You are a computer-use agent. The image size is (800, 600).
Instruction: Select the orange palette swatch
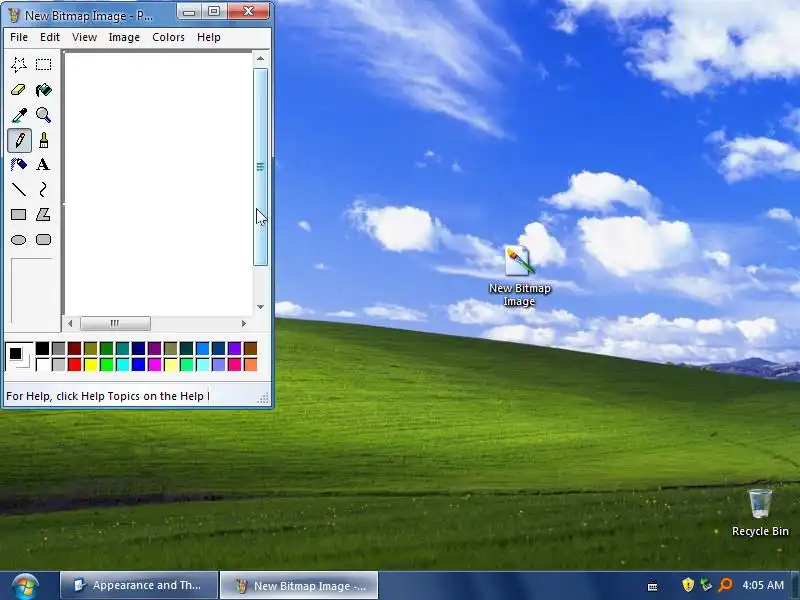pyautogui.click(x=250, y=364)
